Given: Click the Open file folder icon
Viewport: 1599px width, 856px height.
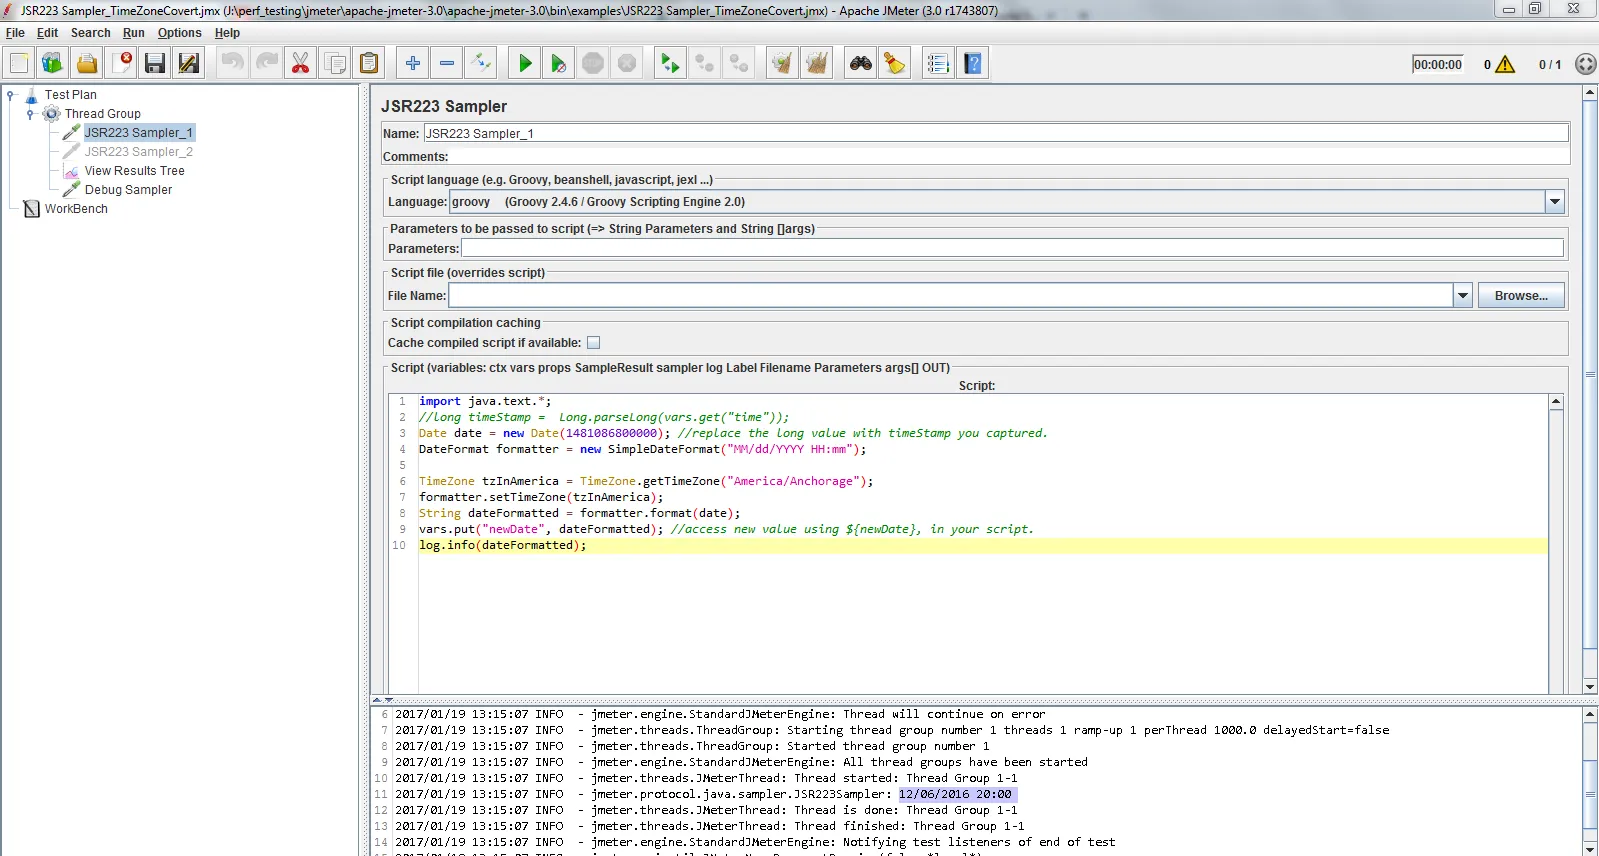Looking at the screenshot, I should click(87, 64).
